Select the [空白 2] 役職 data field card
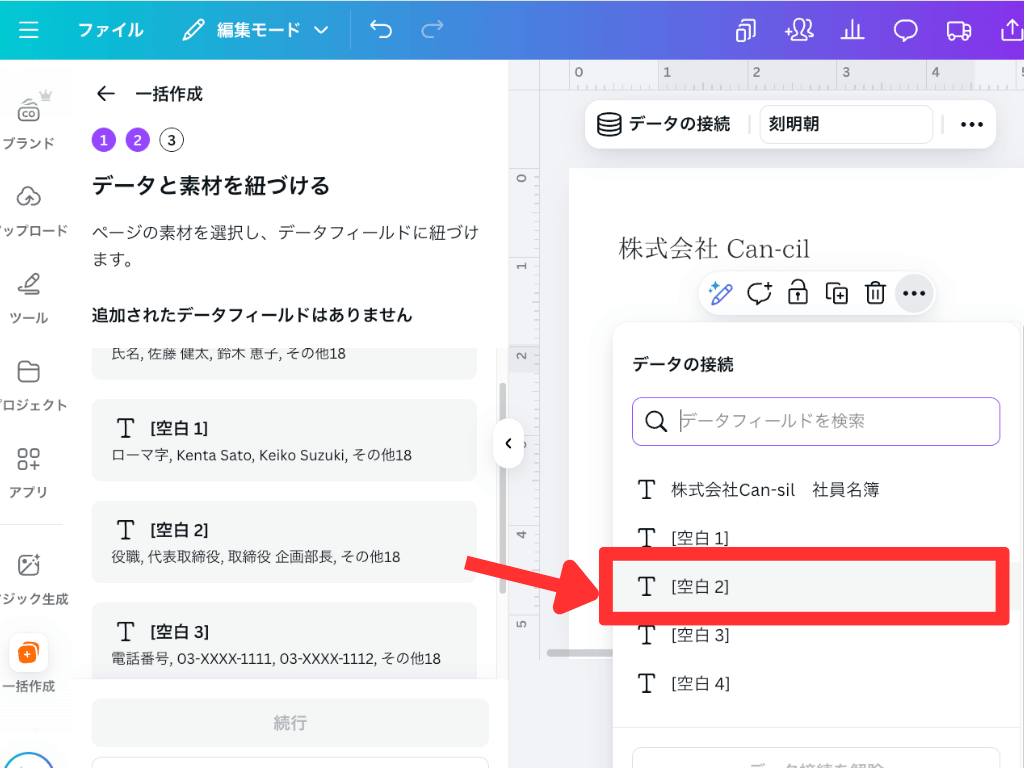Screen dimensions: 1024x768 point(284,542)
